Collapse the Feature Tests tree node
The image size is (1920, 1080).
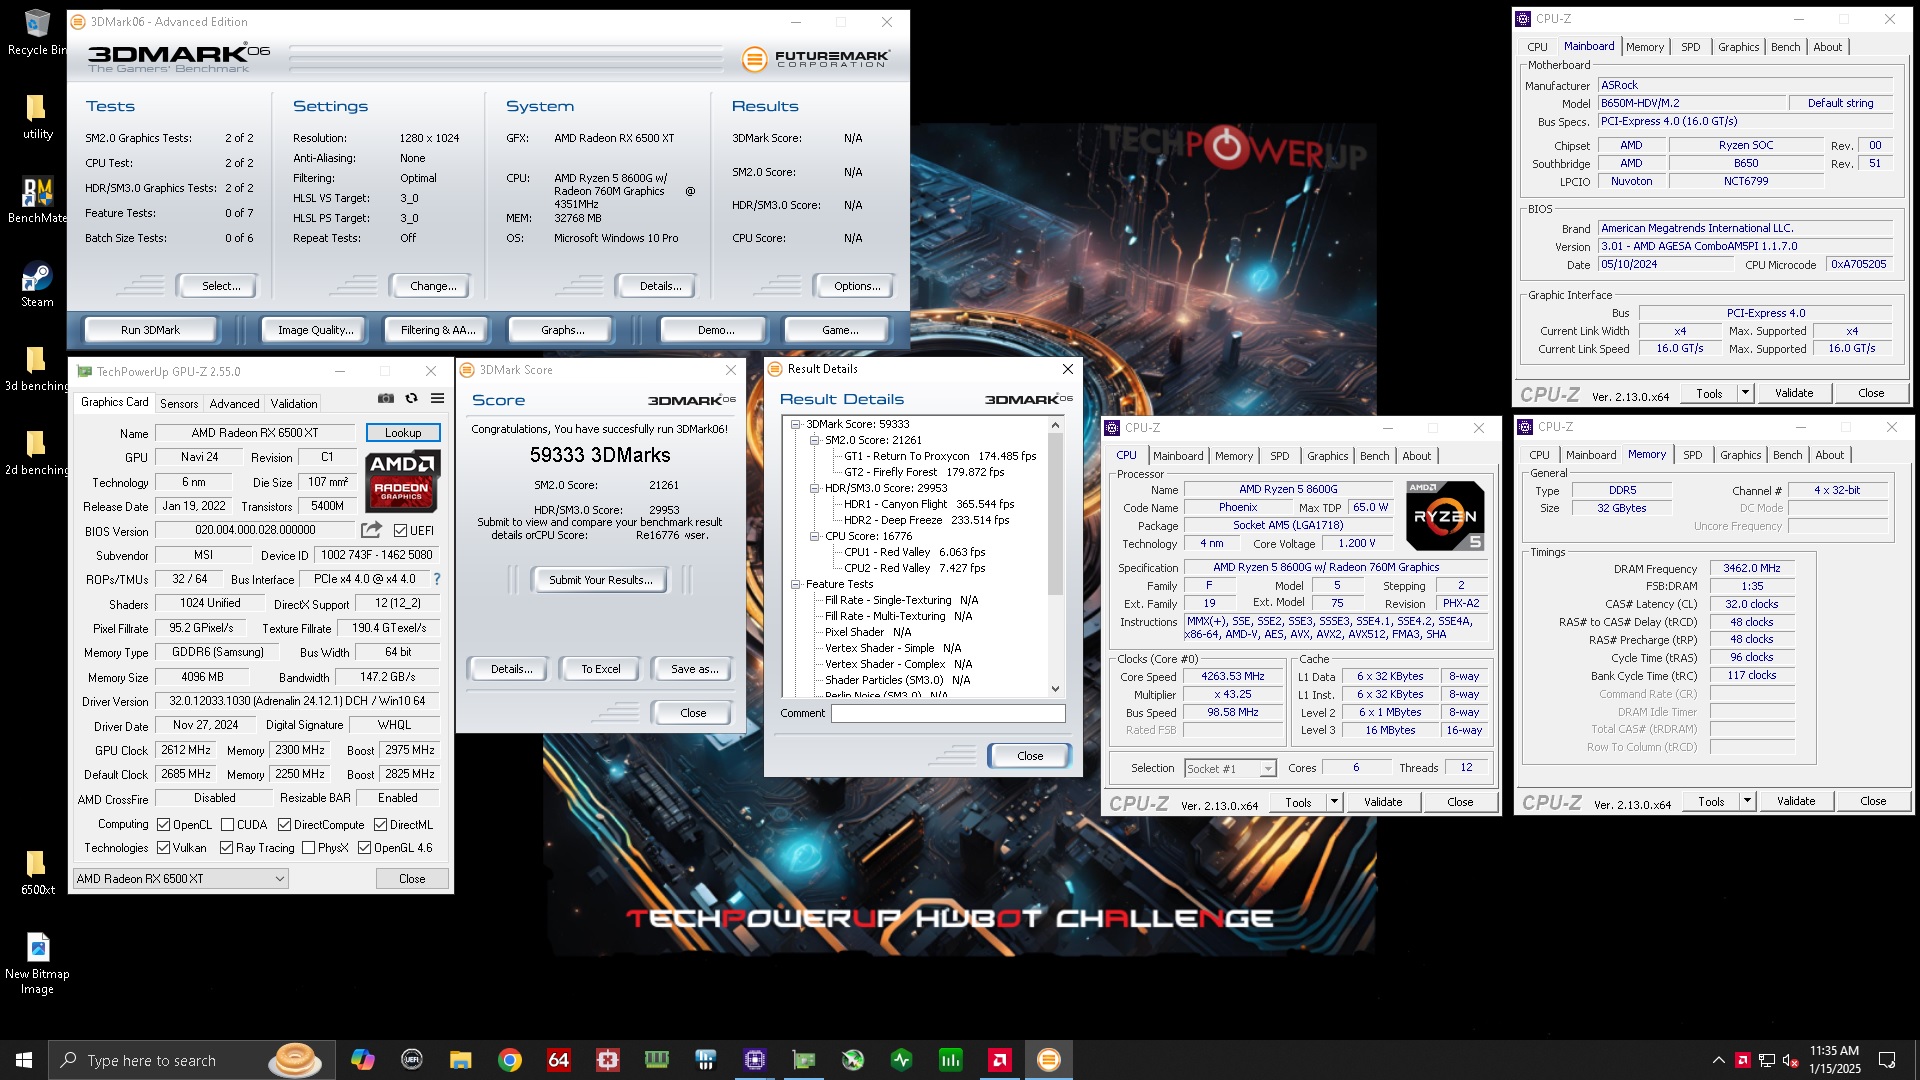[796, 584]
